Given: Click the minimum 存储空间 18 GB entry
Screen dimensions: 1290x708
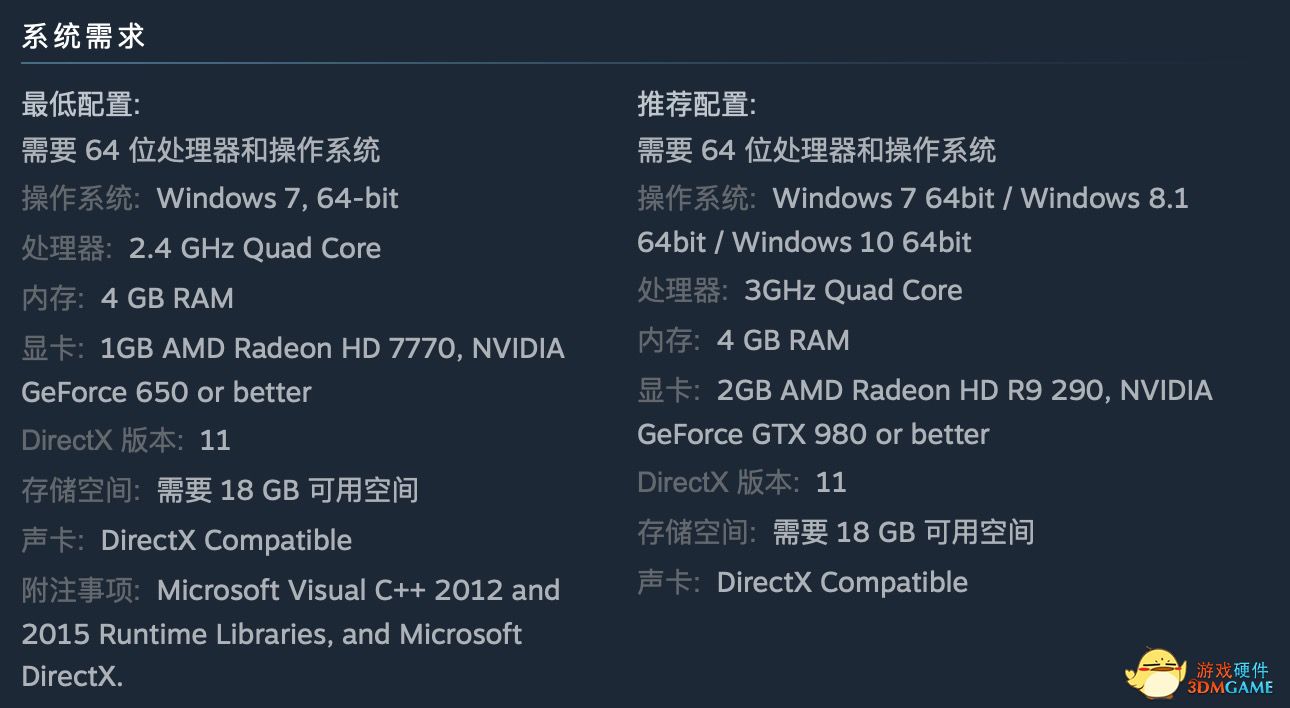Looking at the screenshot, I should coord(220,490).
